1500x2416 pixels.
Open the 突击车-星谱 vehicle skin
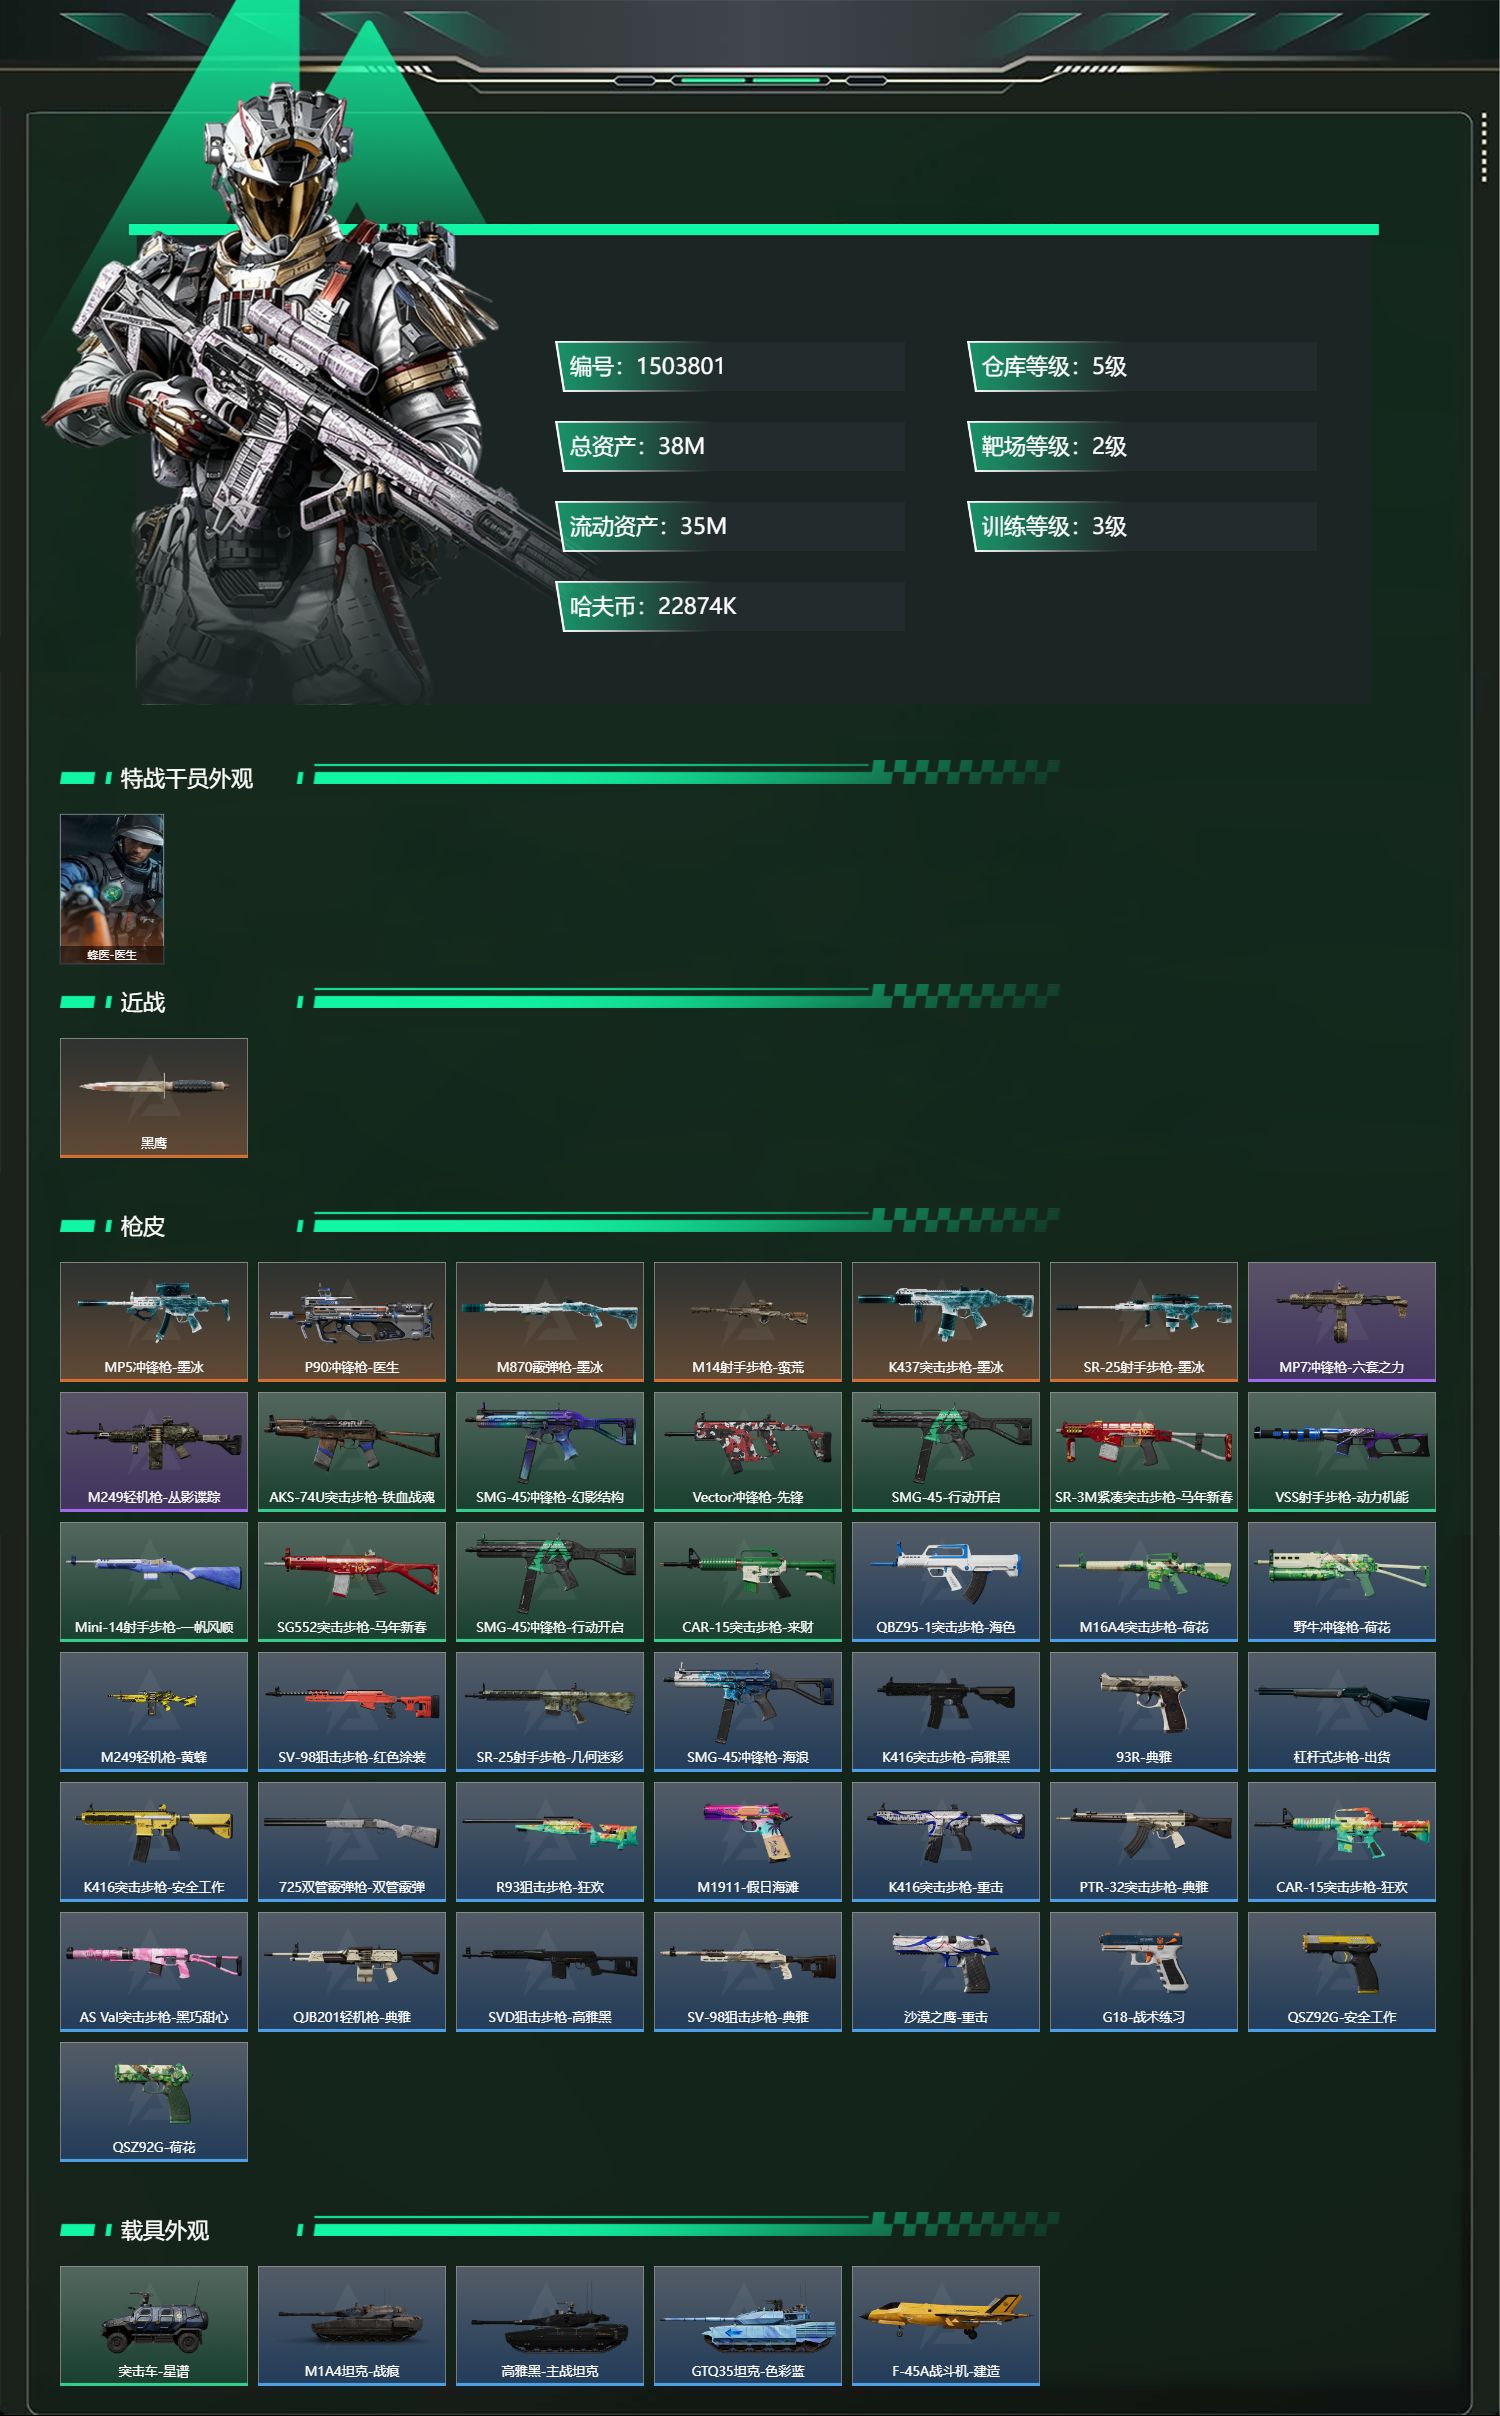154,2325
